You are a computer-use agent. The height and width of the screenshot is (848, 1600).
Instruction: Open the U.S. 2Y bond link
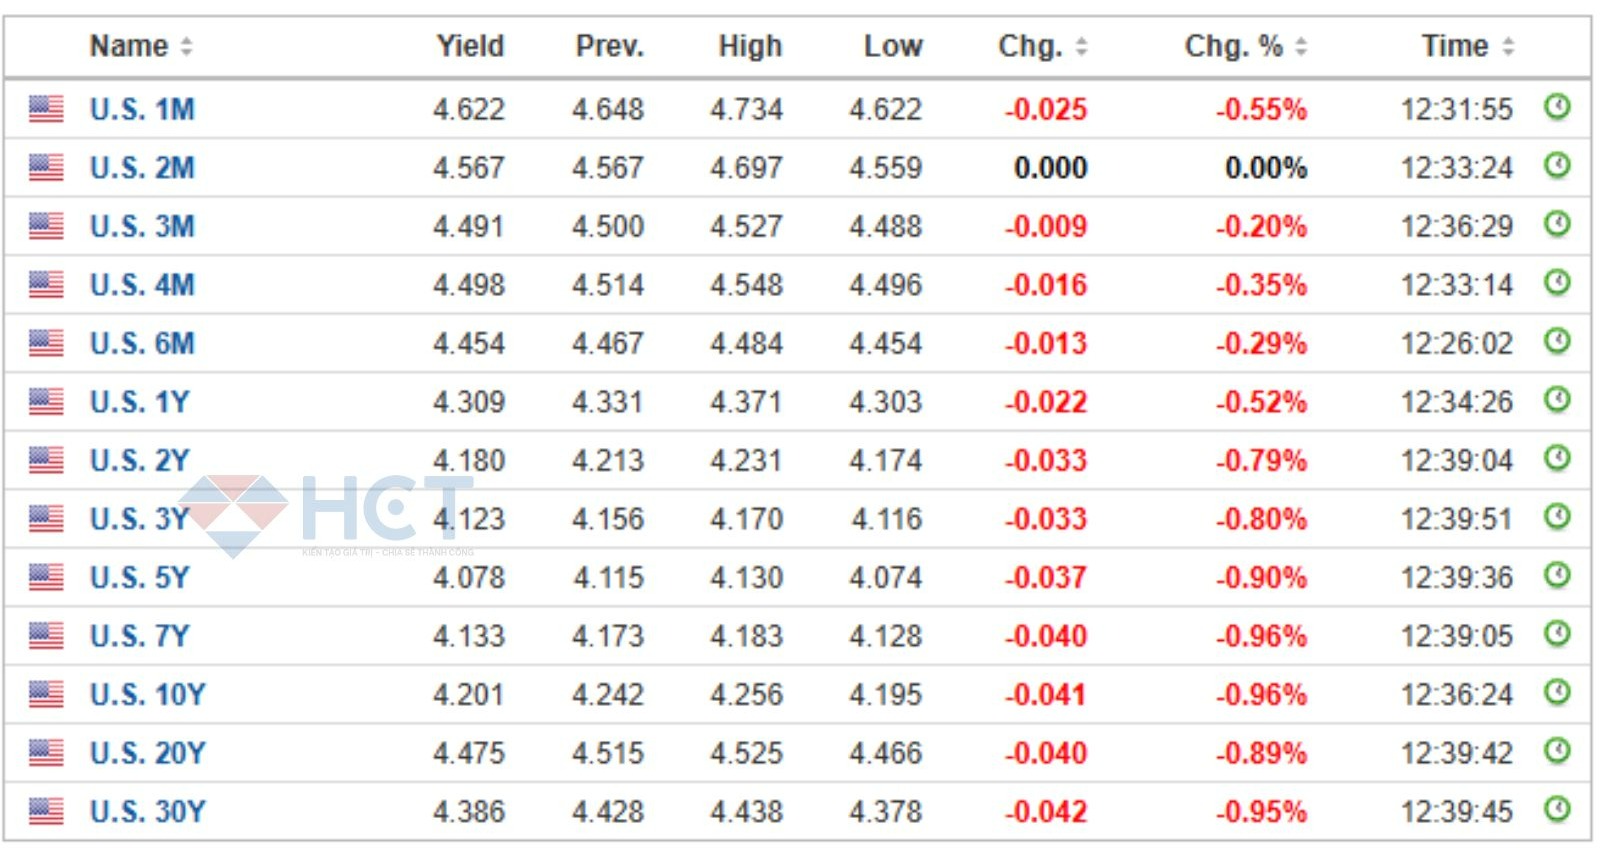pyautogui.click(x=139, y=460)
